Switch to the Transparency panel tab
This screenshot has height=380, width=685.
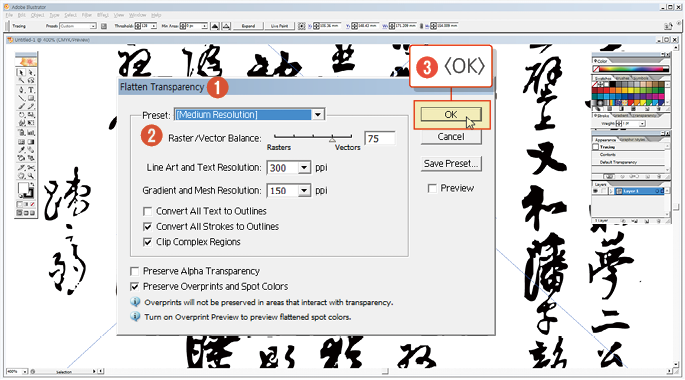click(x=645, y=116)
